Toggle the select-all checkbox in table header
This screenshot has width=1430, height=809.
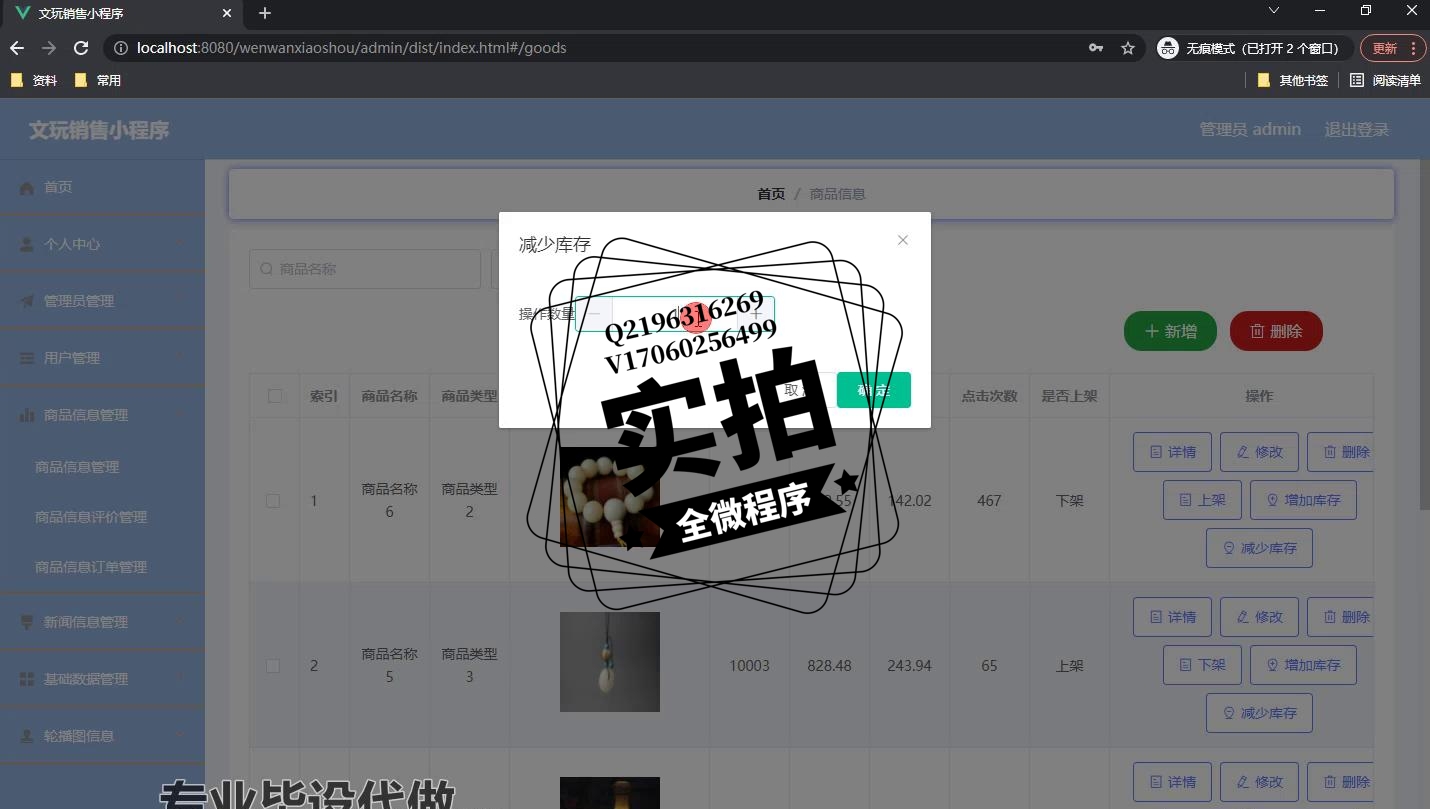click(275, 396)
